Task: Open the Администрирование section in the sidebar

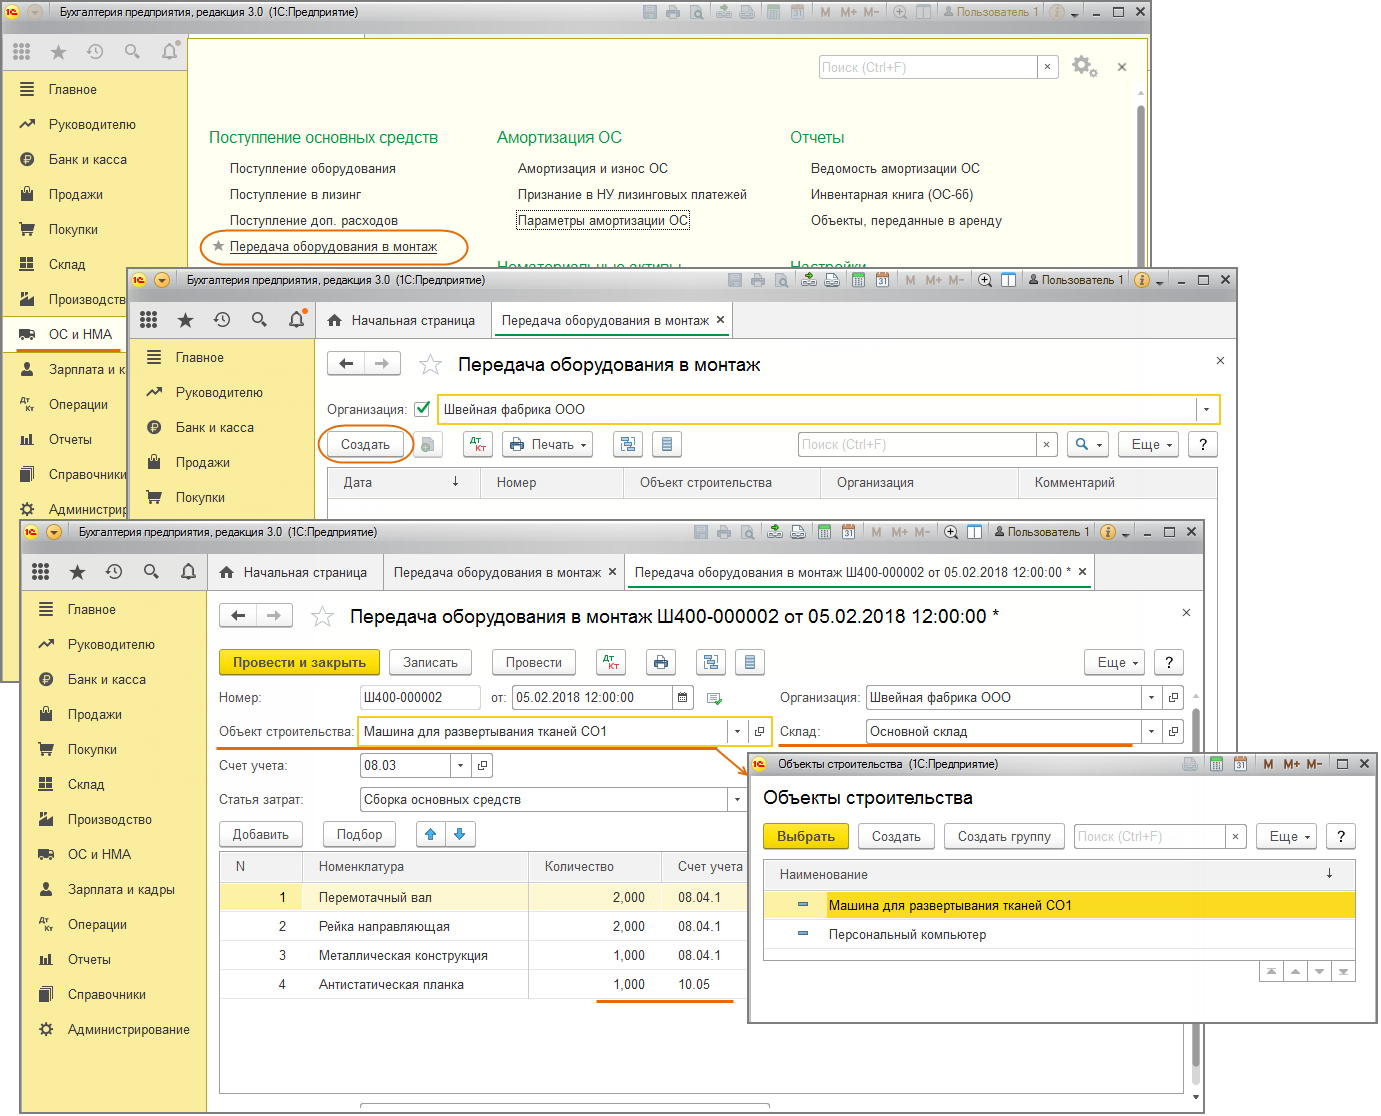Action: (x=128, y=1029)
